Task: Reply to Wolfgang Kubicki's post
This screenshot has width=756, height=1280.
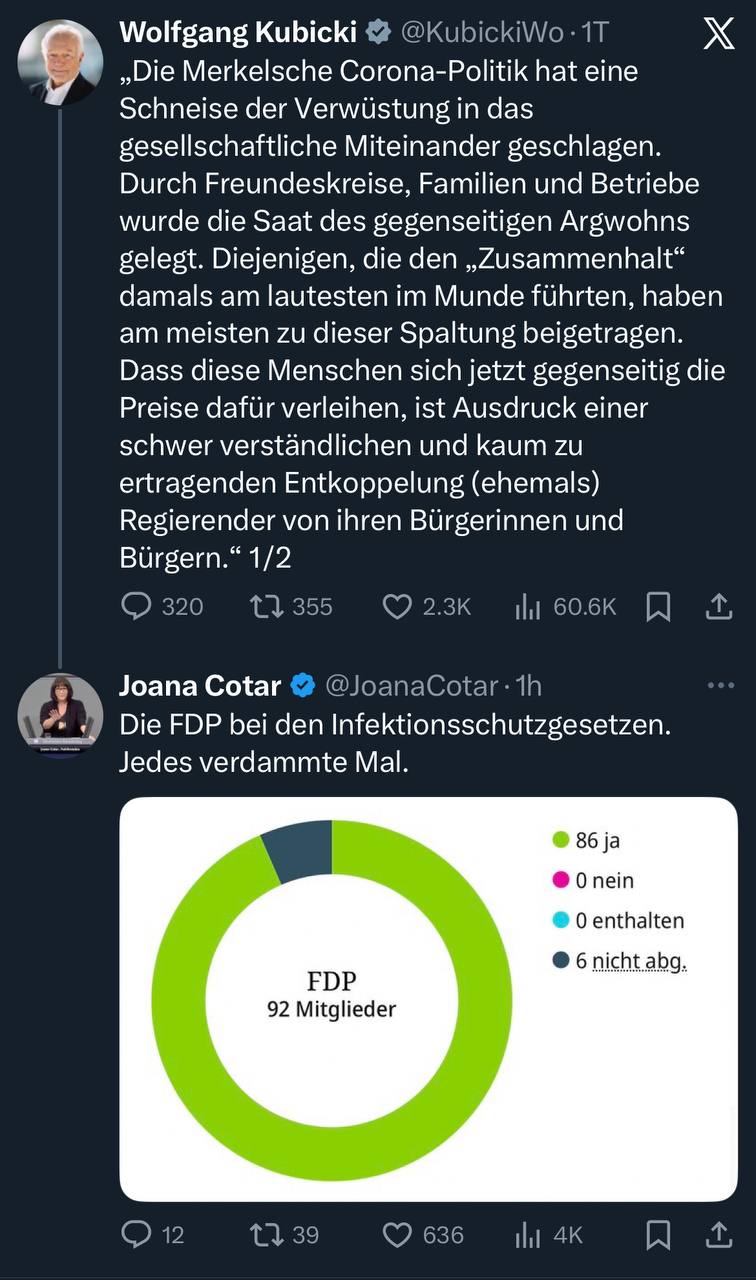Action: pos(136,606)
